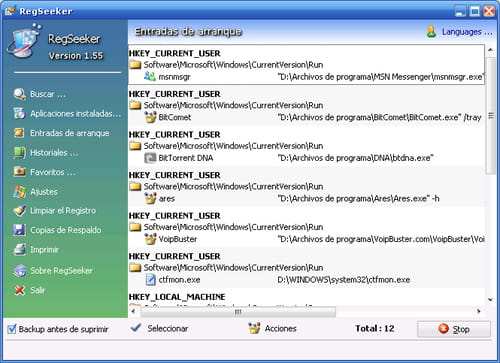This screenshot has width=500, height=363.
Task: Click the Limpiar el Registro icon
Action: click(19, 211)
